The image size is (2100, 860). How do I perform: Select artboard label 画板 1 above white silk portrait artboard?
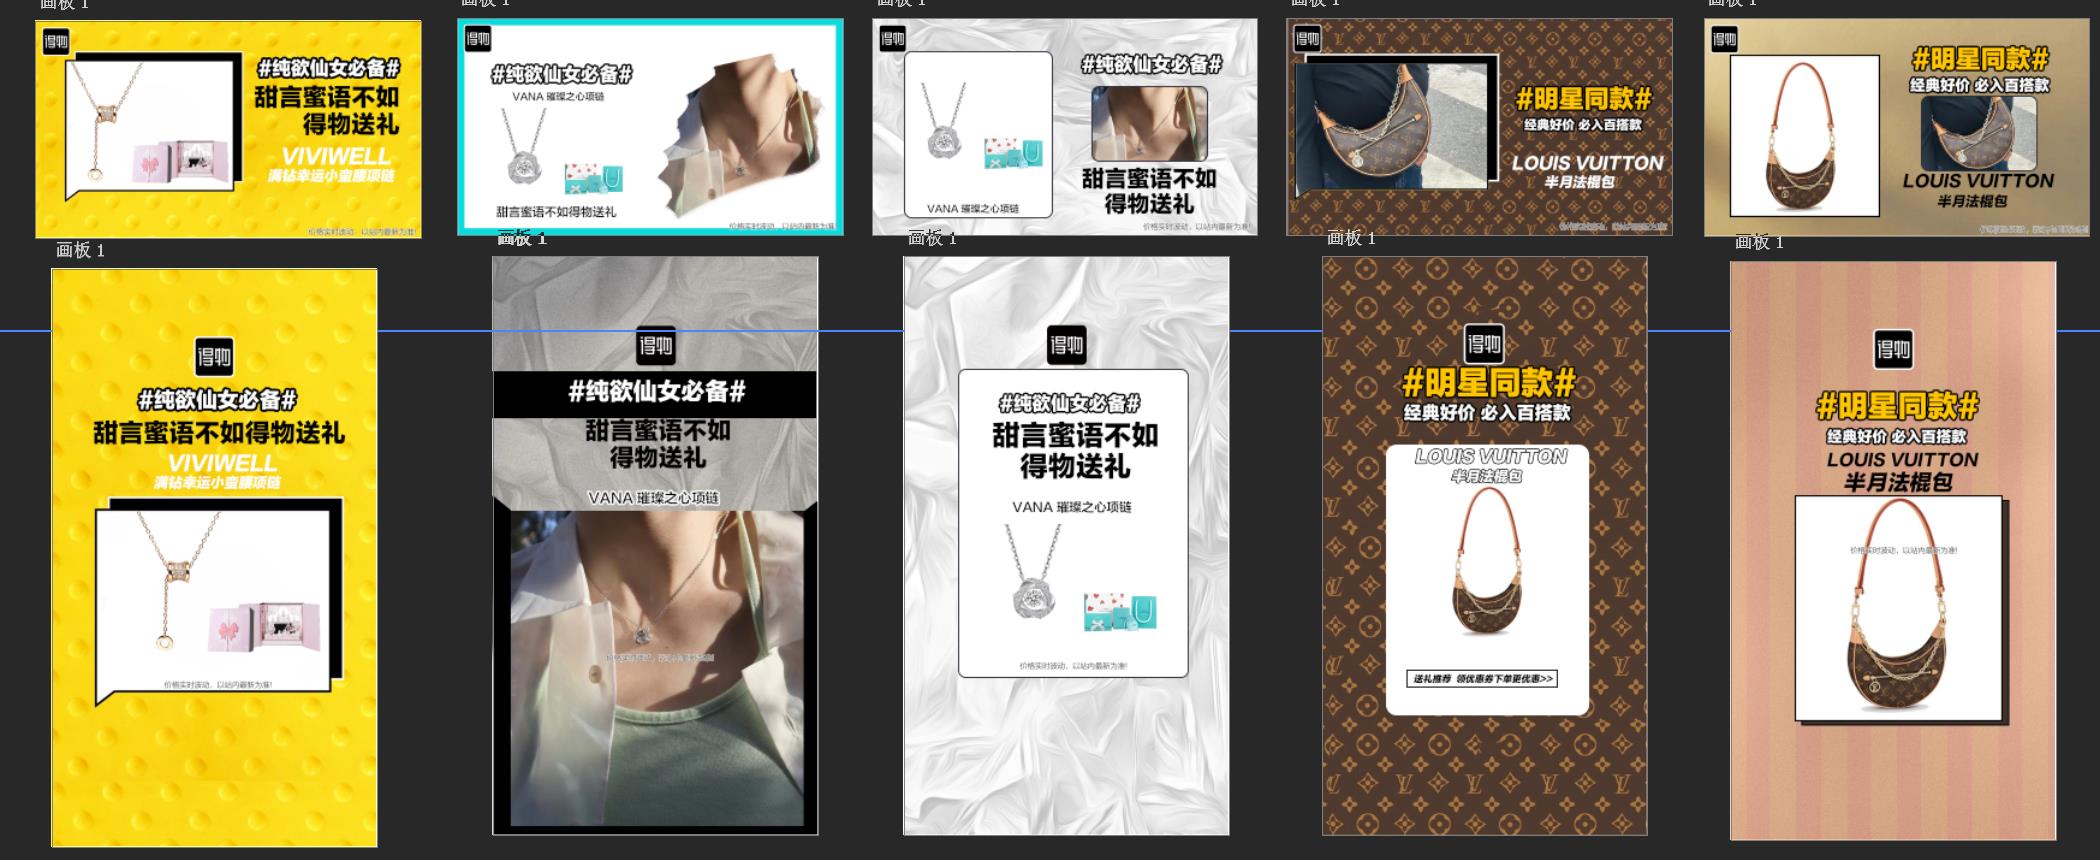[x=932, y=238]
